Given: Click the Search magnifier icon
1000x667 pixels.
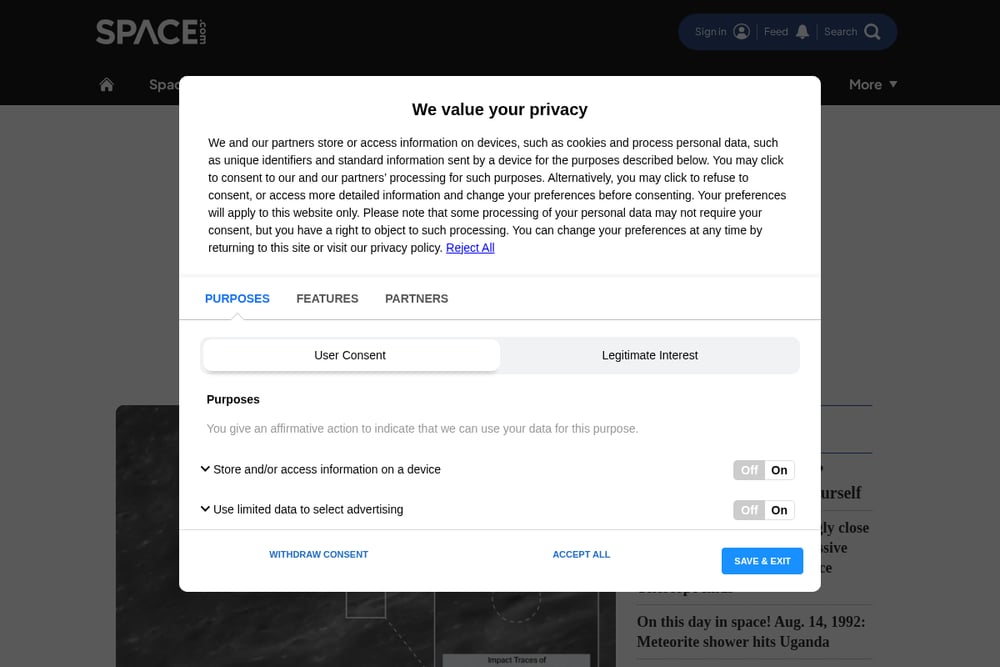Looking at the screenshot, I should [x=872, y=32].
